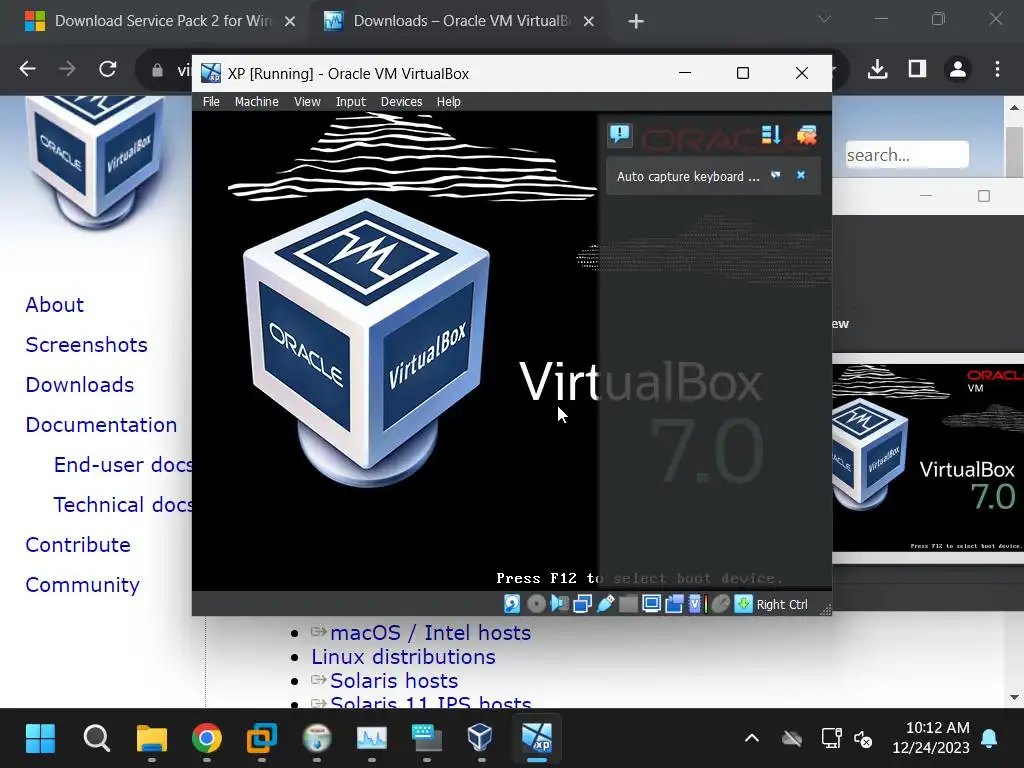Open the About link in website sidebar
Viewport: 1024px width, 768px height.
click(55, 305)
